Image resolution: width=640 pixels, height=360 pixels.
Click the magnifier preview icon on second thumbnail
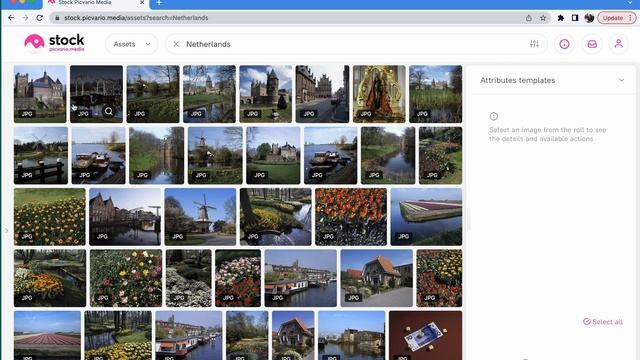(x=109, y=111)
